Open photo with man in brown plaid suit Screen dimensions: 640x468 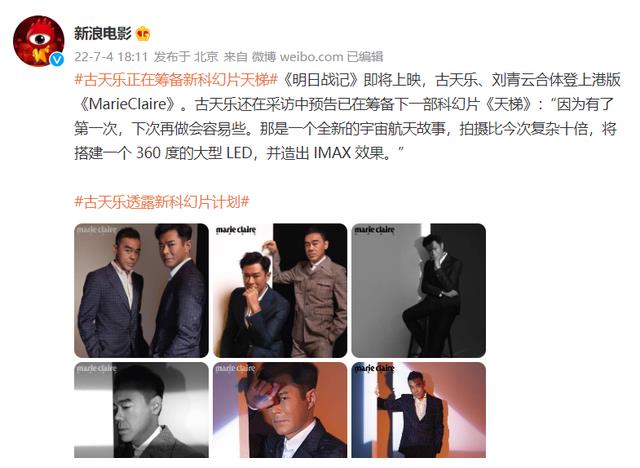280,291
